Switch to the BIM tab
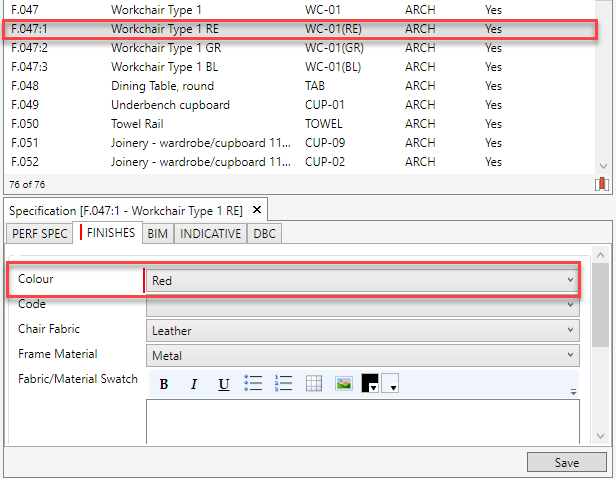 click(x=157, y=233)
